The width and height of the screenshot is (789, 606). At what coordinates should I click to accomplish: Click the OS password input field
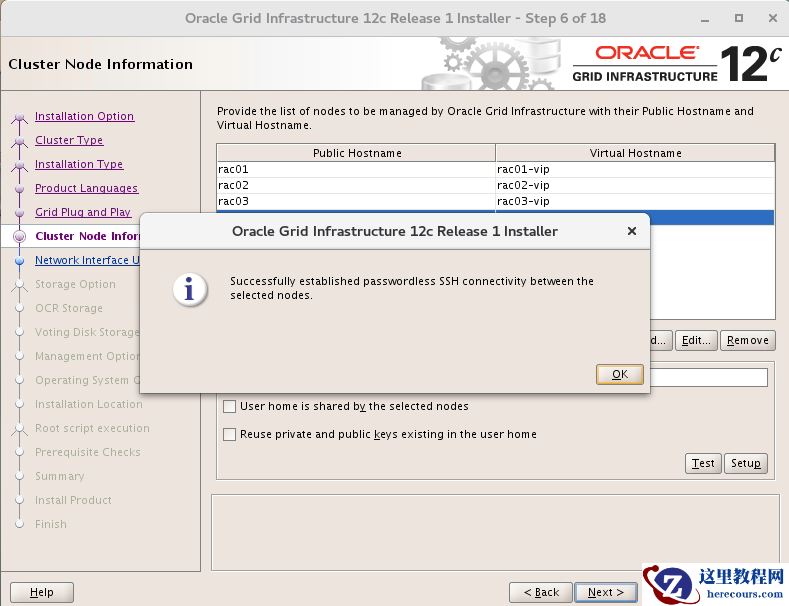click(x=708, y=377)
